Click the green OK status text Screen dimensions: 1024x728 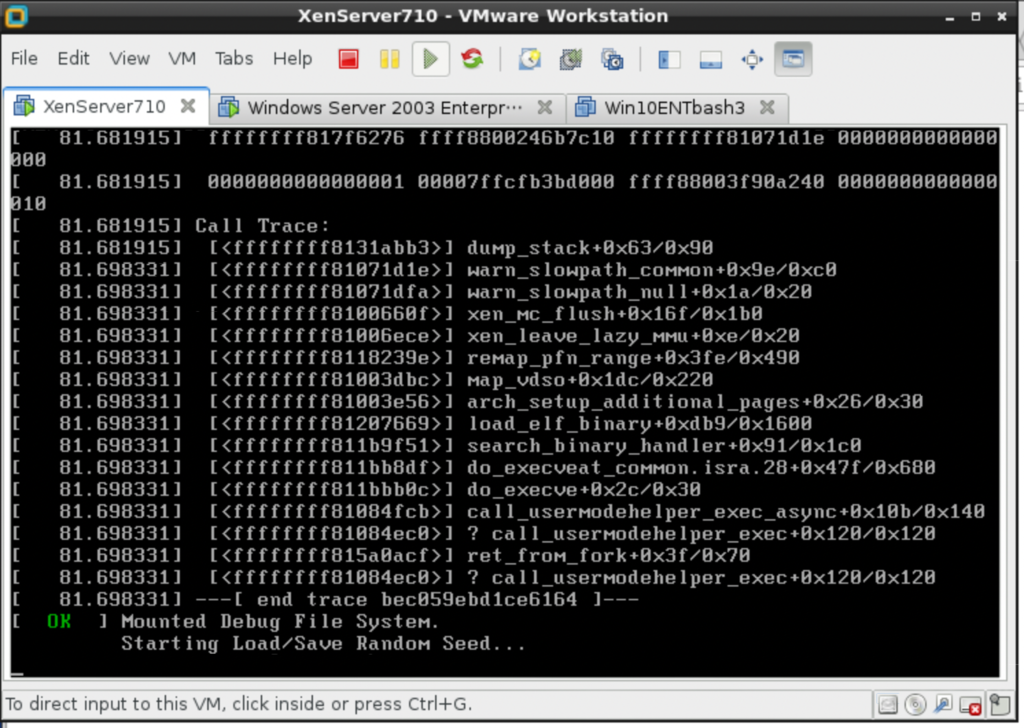point(59,622)
